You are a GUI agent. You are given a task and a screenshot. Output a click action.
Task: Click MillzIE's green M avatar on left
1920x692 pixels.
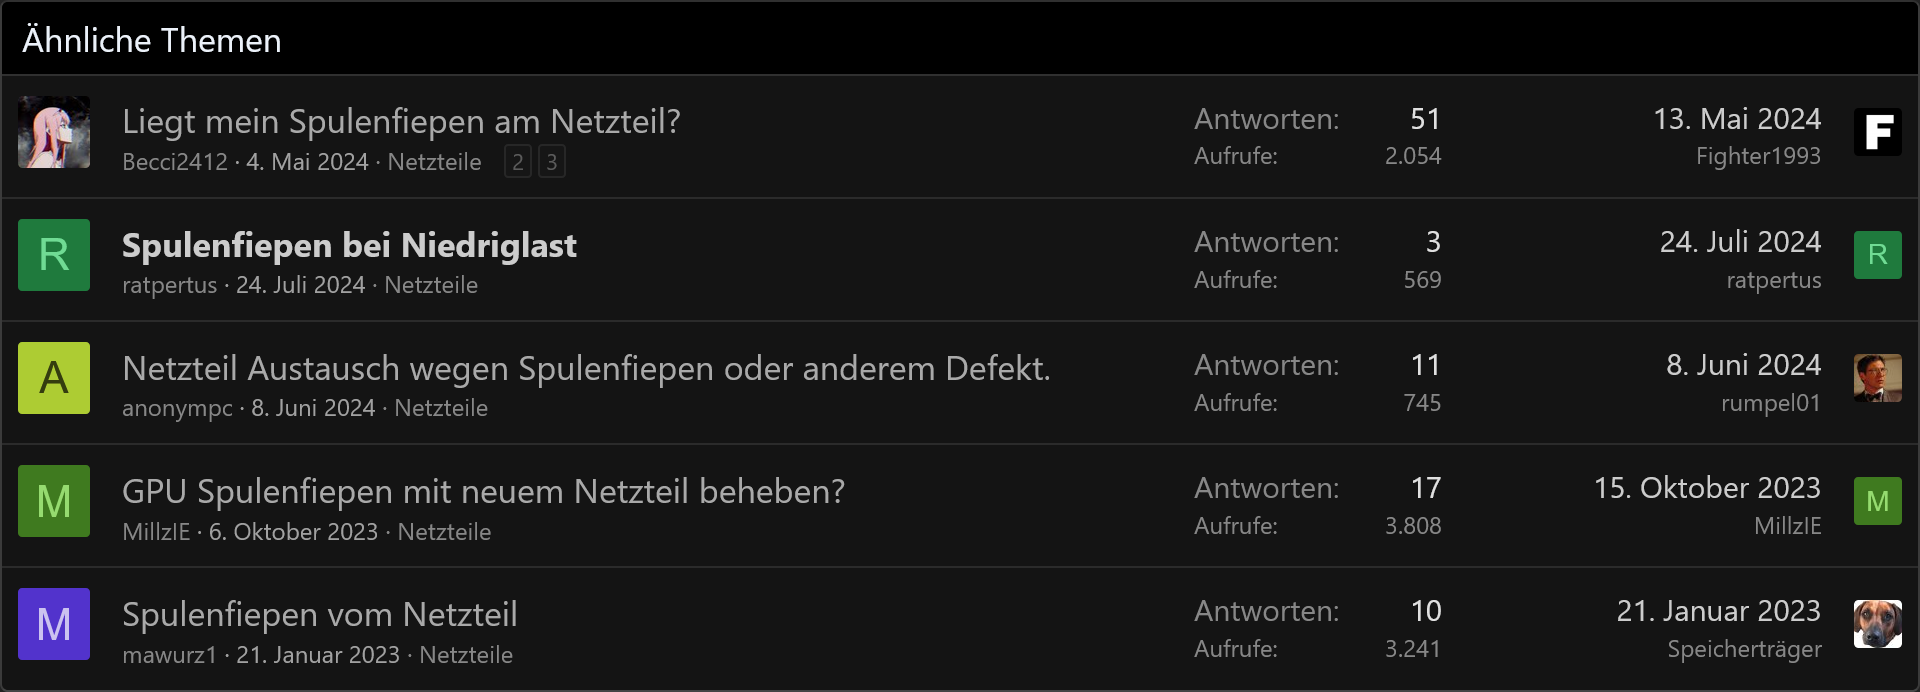point(54,501)
